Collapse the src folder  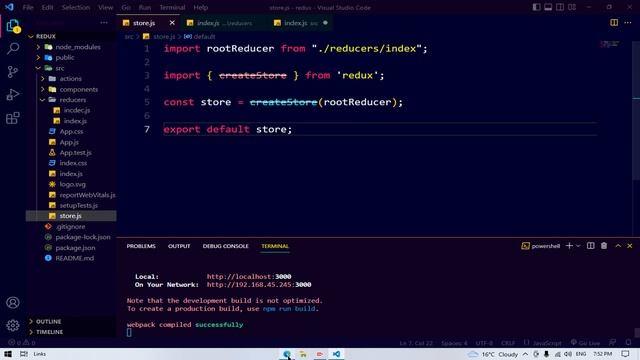[x=38, y=68]
